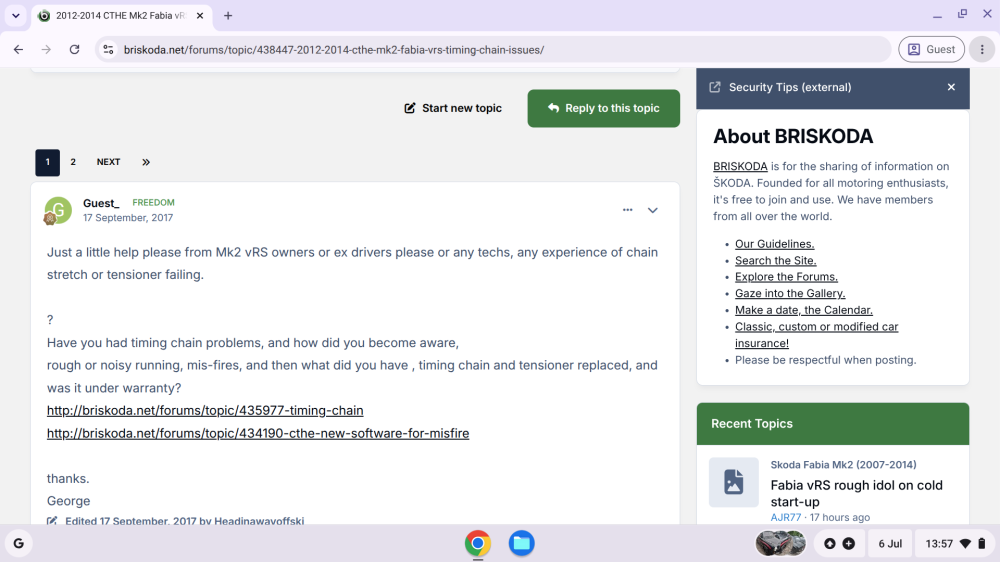Viewport: 1000px width, 562px height.
Task: Open Chrome from the shelf
Action: point(478,544)
